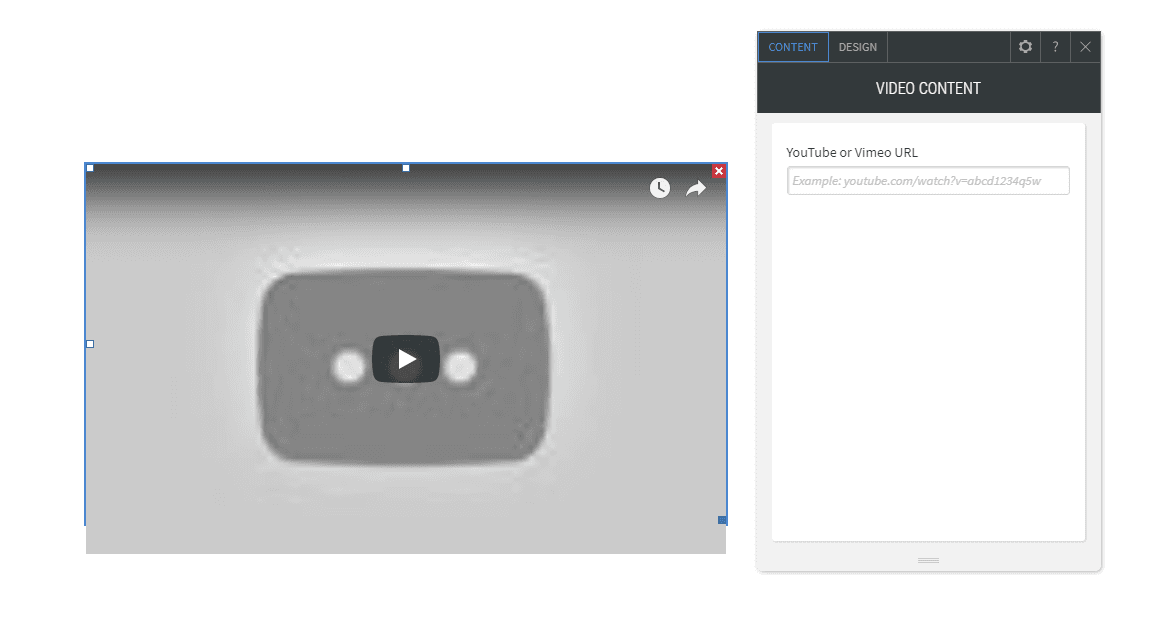Click the 'VIDEO CONTENT' panel title
This screenshot has height=625, width=1156.
[928, 88]
